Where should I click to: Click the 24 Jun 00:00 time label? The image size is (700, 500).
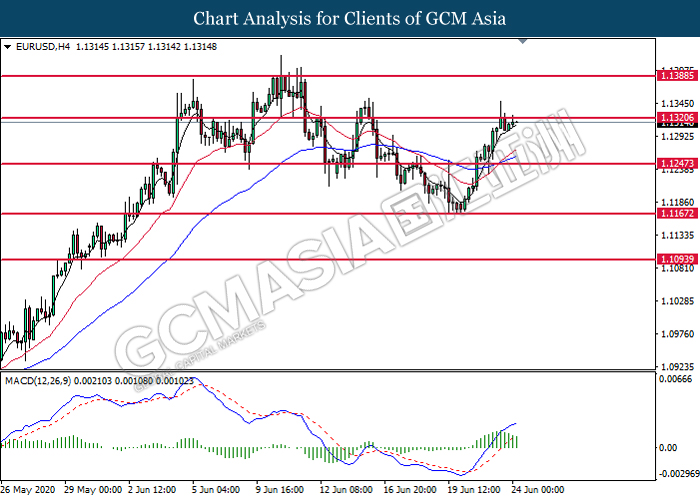(x=538, y=490)
